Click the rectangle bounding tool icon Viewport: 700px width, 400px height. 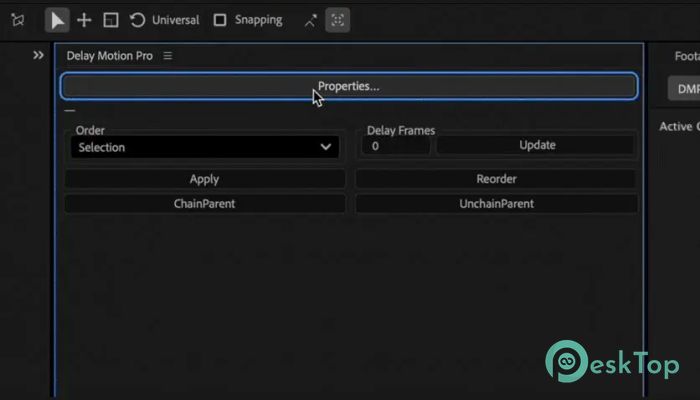(x=111, y=20)
